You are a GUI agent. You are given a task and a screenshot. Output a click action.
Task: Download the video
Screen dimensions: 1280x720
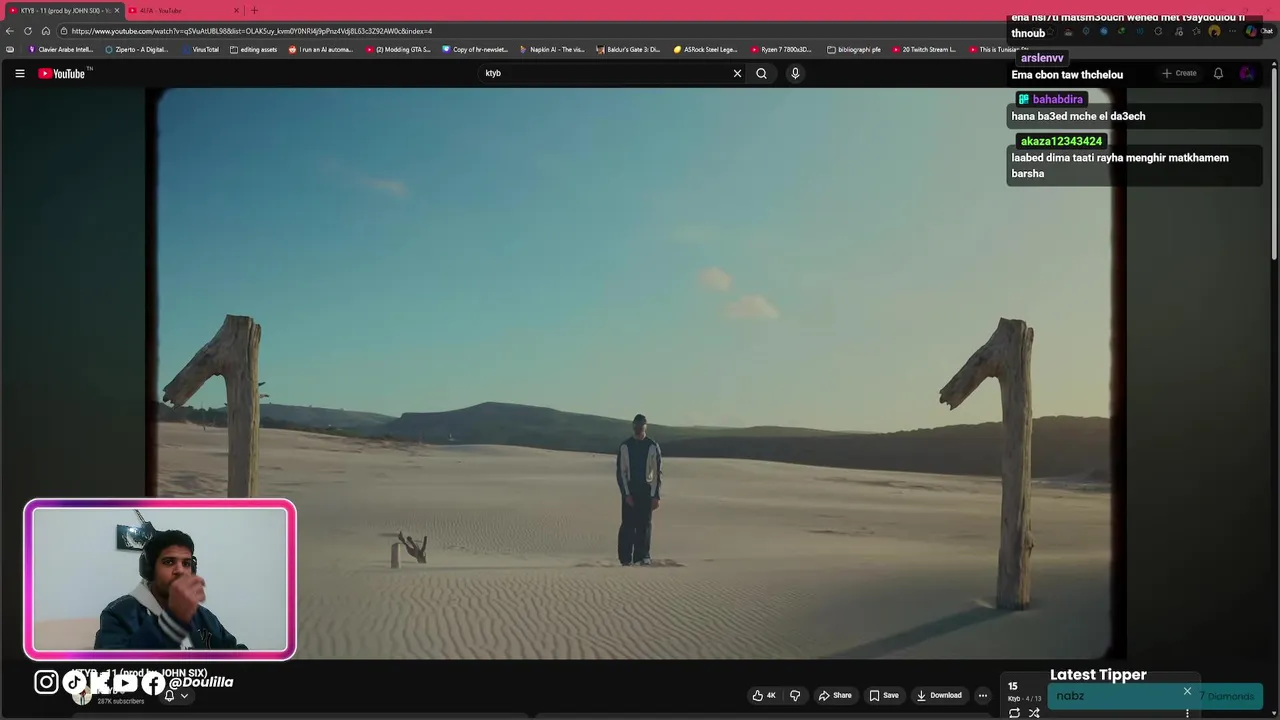[940, 695]
